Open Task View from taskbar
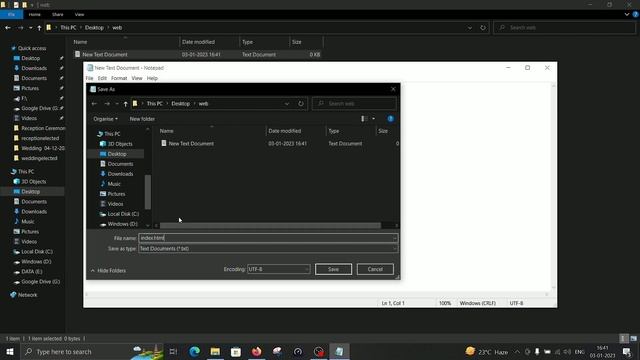 pos(173,351)
